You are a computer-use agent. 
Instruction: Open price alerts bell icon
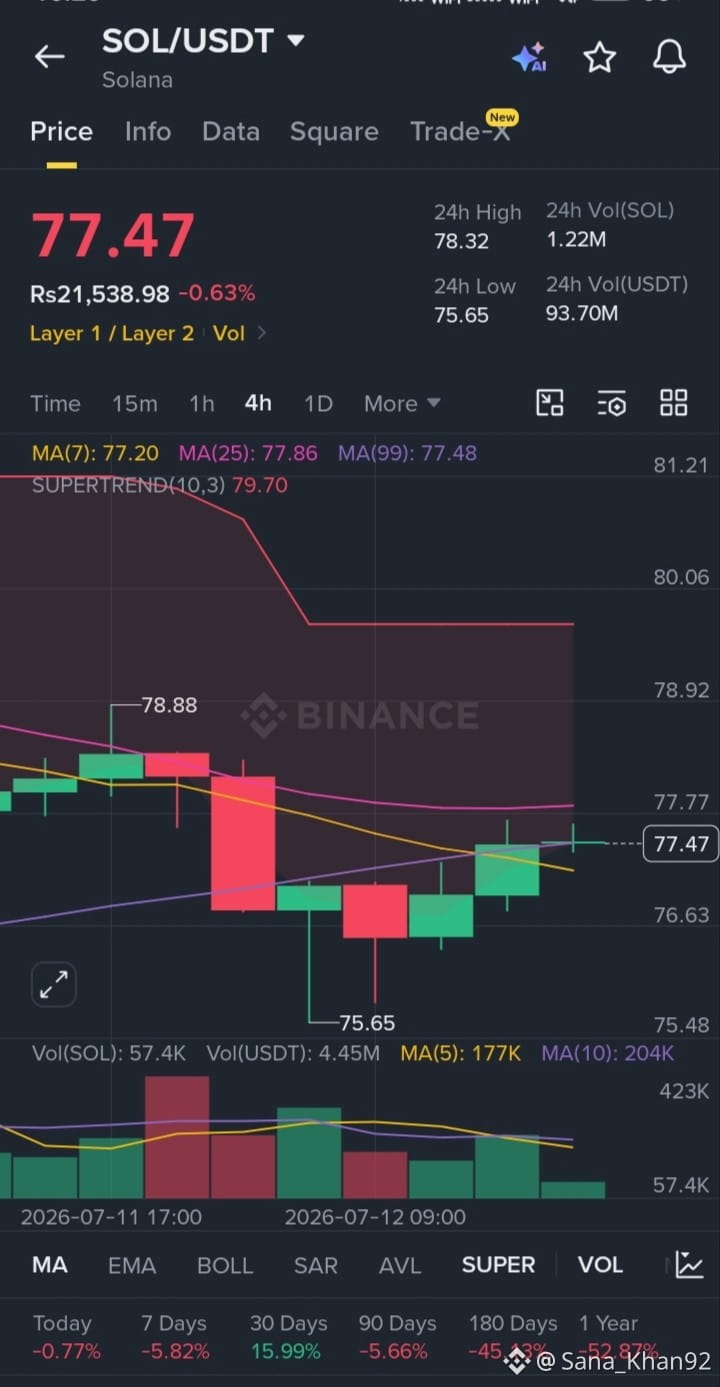click(669, 57)
